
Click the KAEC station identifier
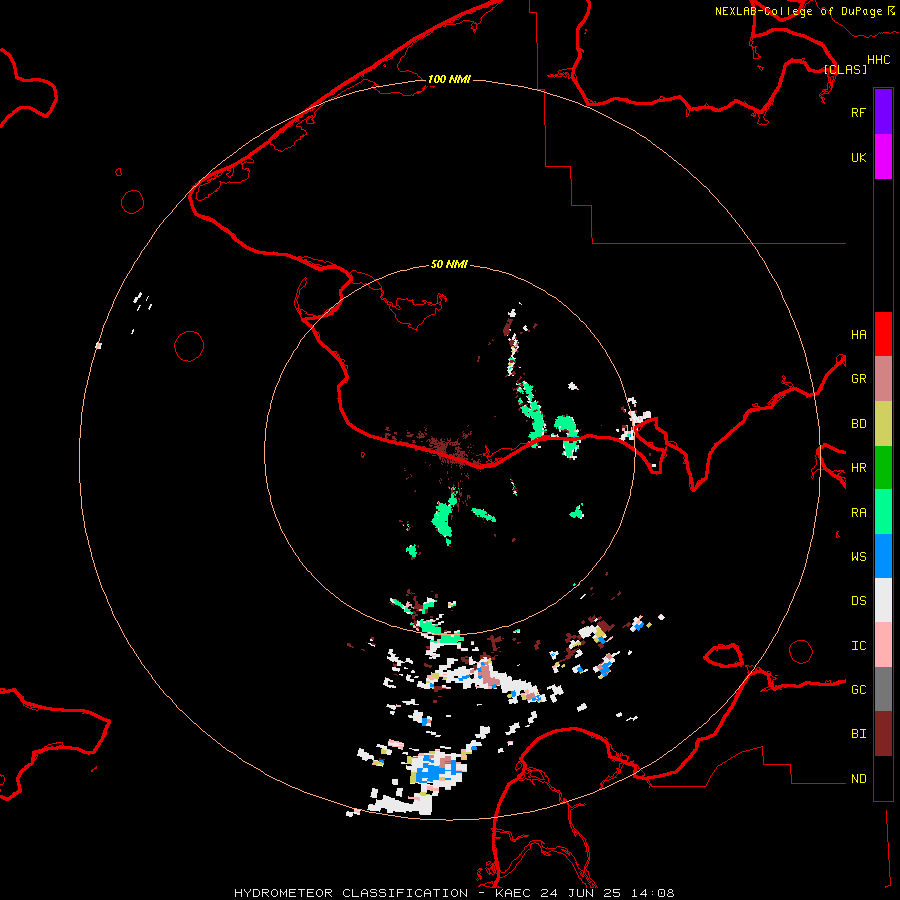[x=515, y=893]
